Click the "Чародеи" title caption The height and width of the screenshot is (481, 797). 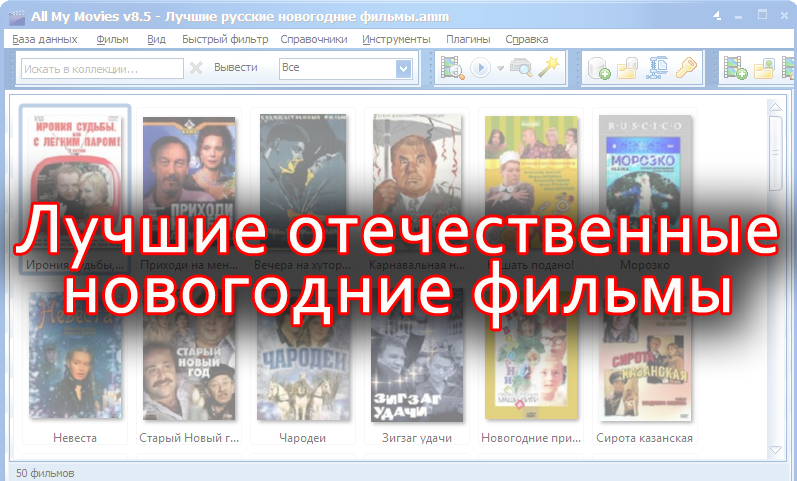(x=302, y=438)
